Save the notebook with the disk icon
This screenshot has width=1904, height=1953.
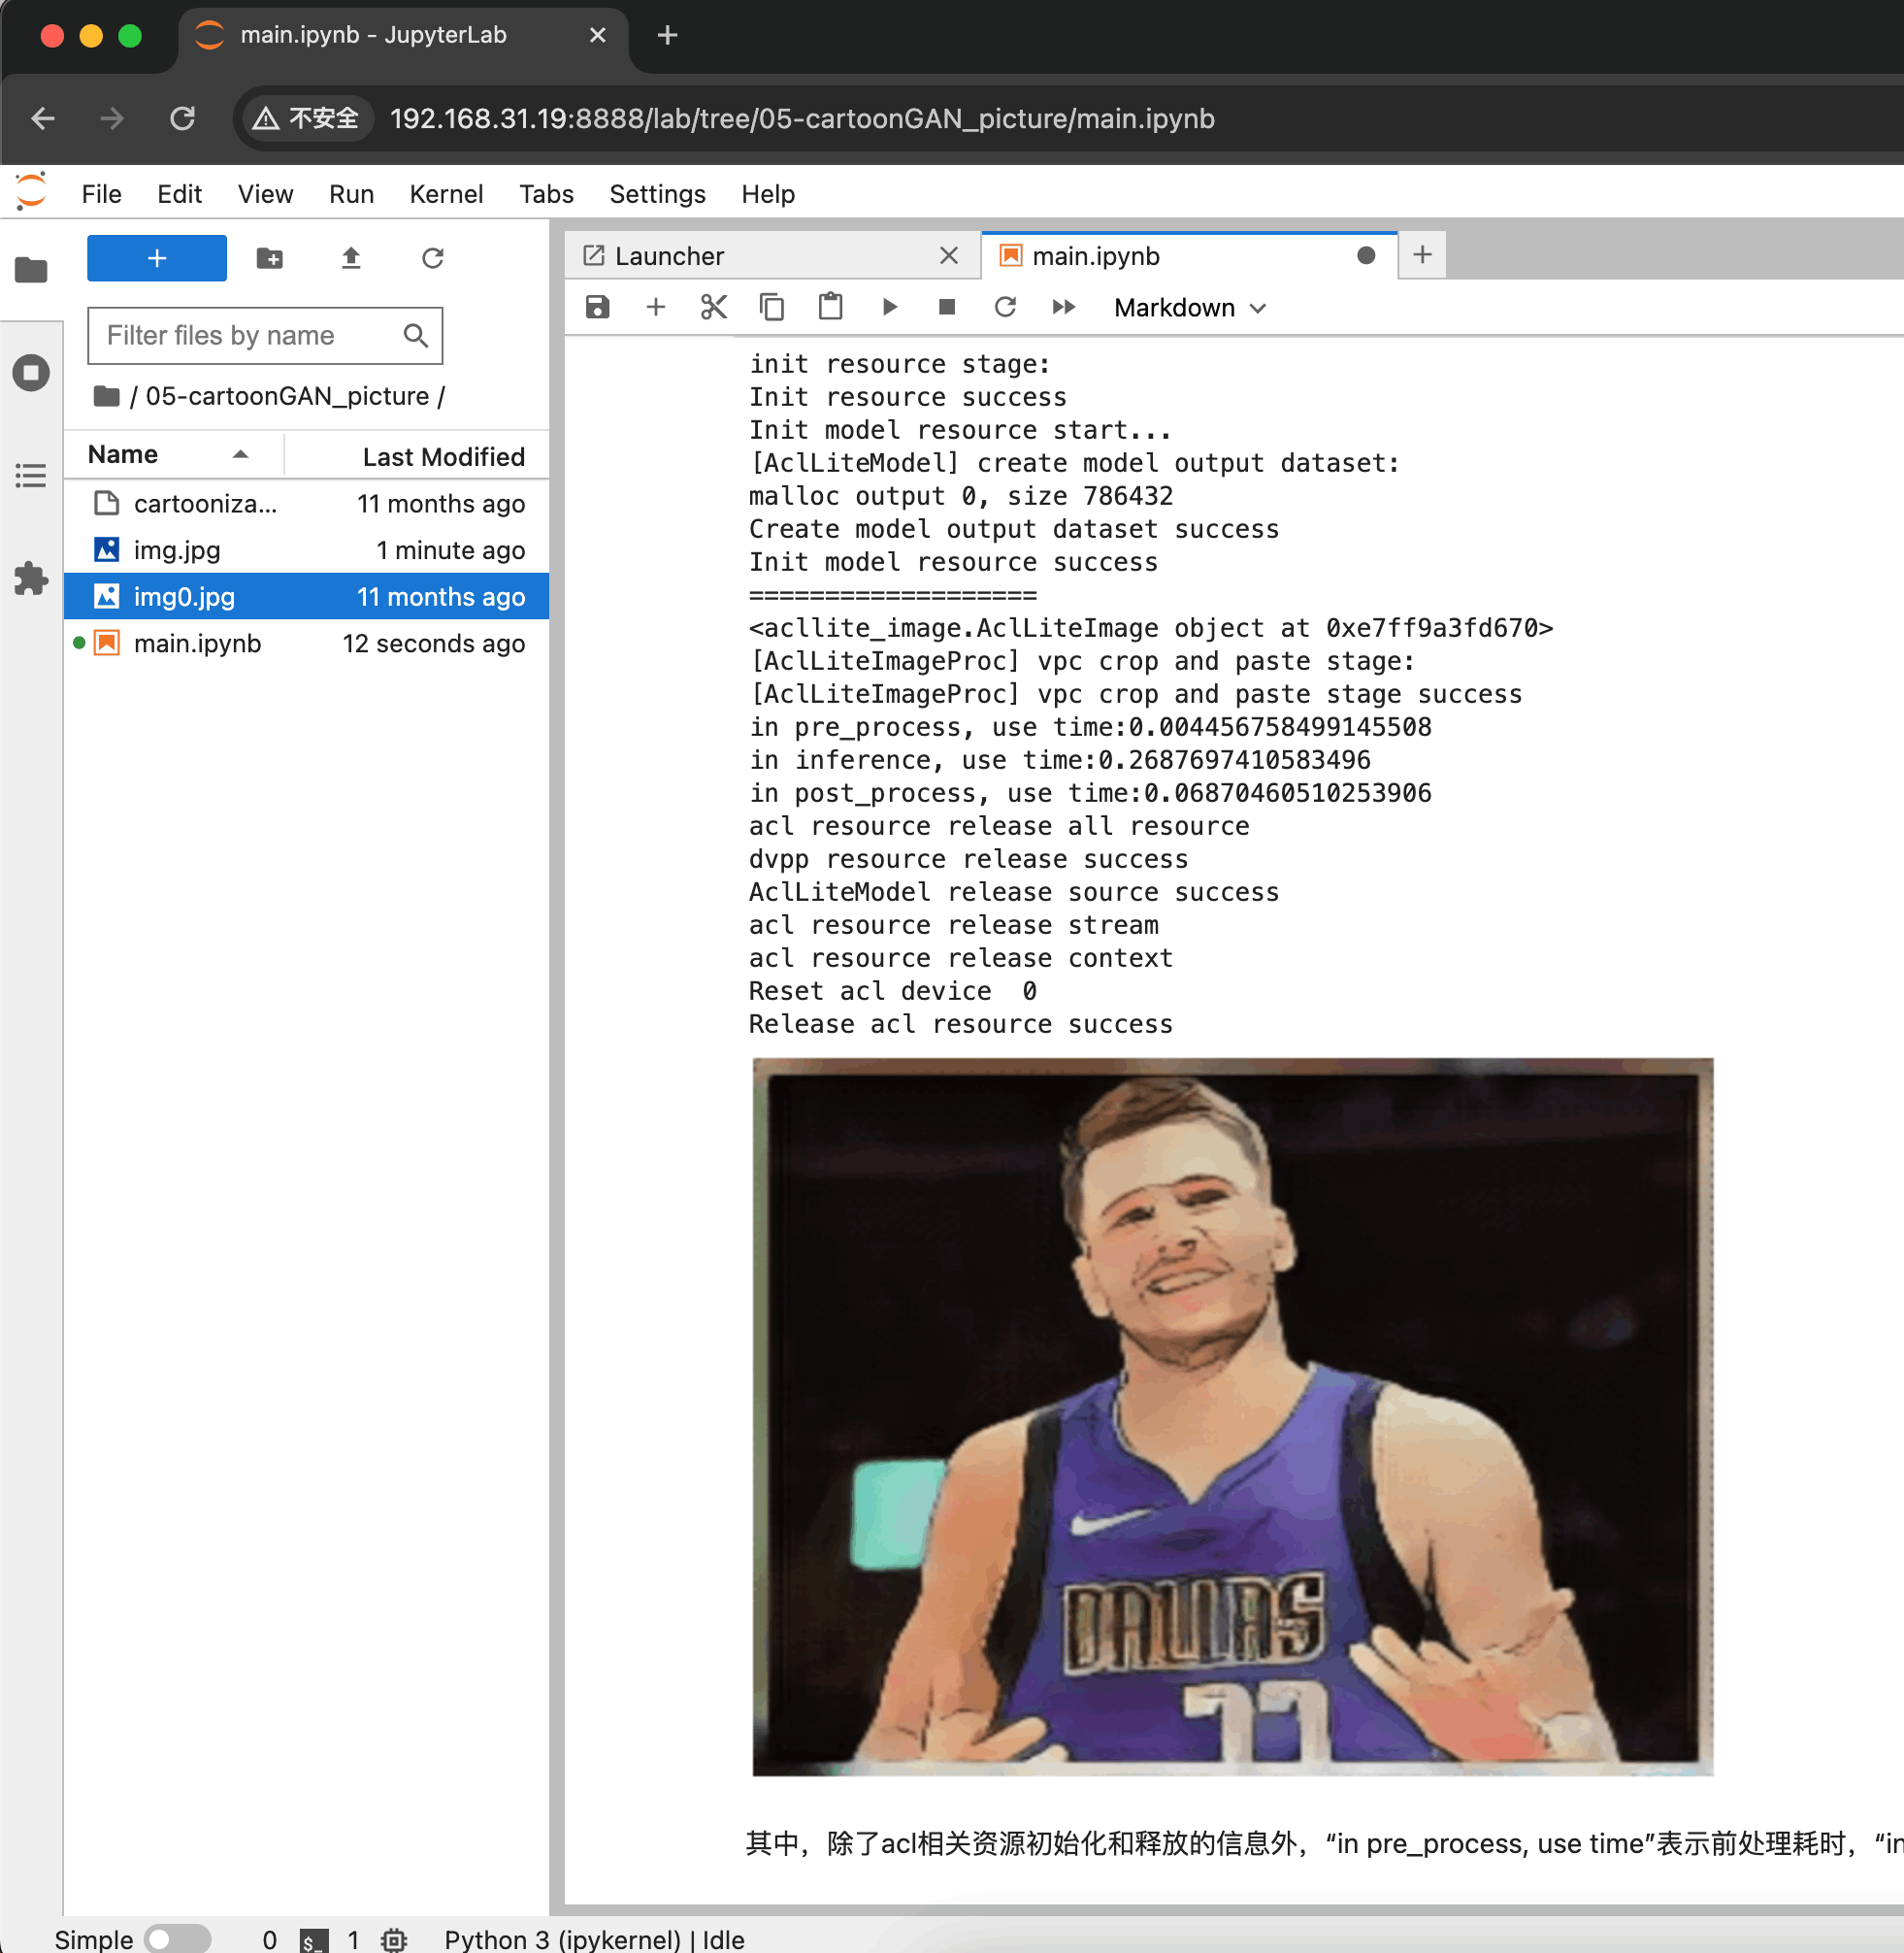tap(597, 307)
